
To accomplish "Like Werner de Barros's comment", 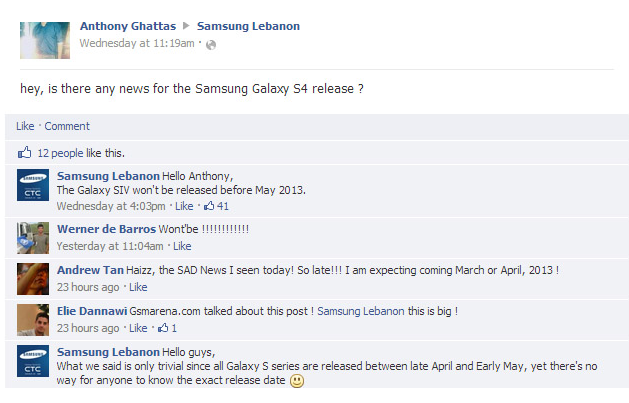I will pos(182,246).
